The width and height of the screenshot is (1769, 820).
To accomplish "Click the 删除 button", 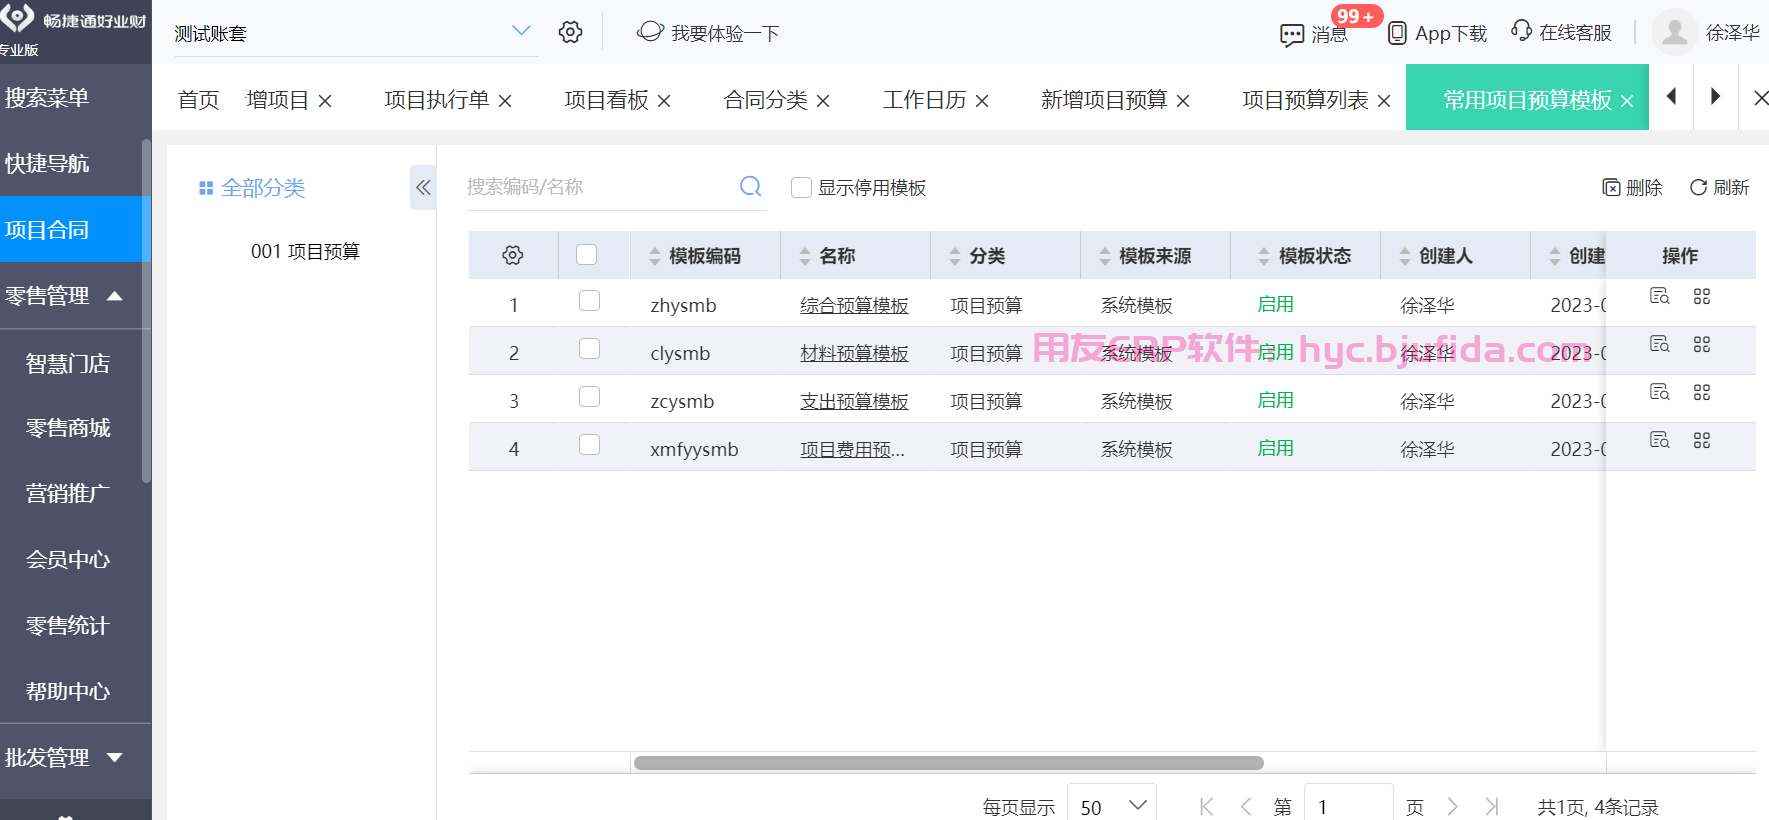I will pos(1632,188).
